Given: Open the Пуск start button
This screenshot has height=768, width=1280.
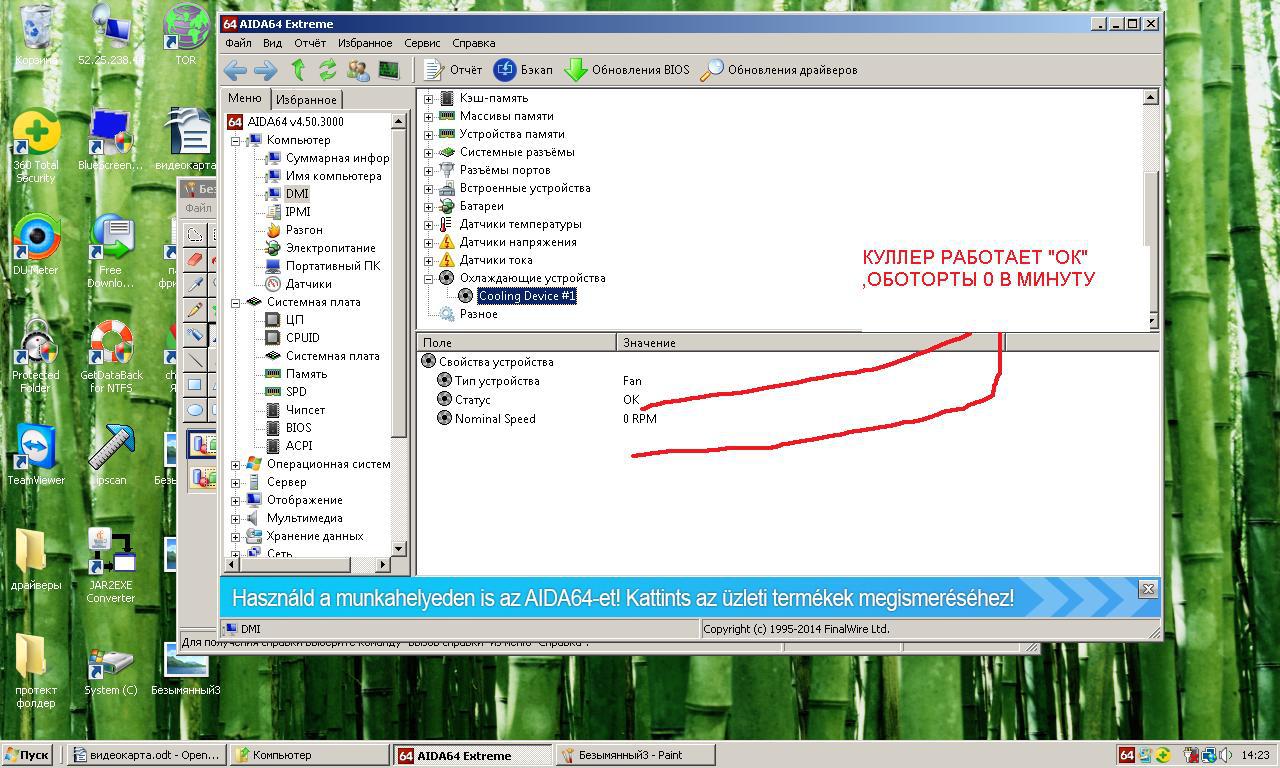Looking at the screenshot, I should pyautogui.click(x=27, y=755).
